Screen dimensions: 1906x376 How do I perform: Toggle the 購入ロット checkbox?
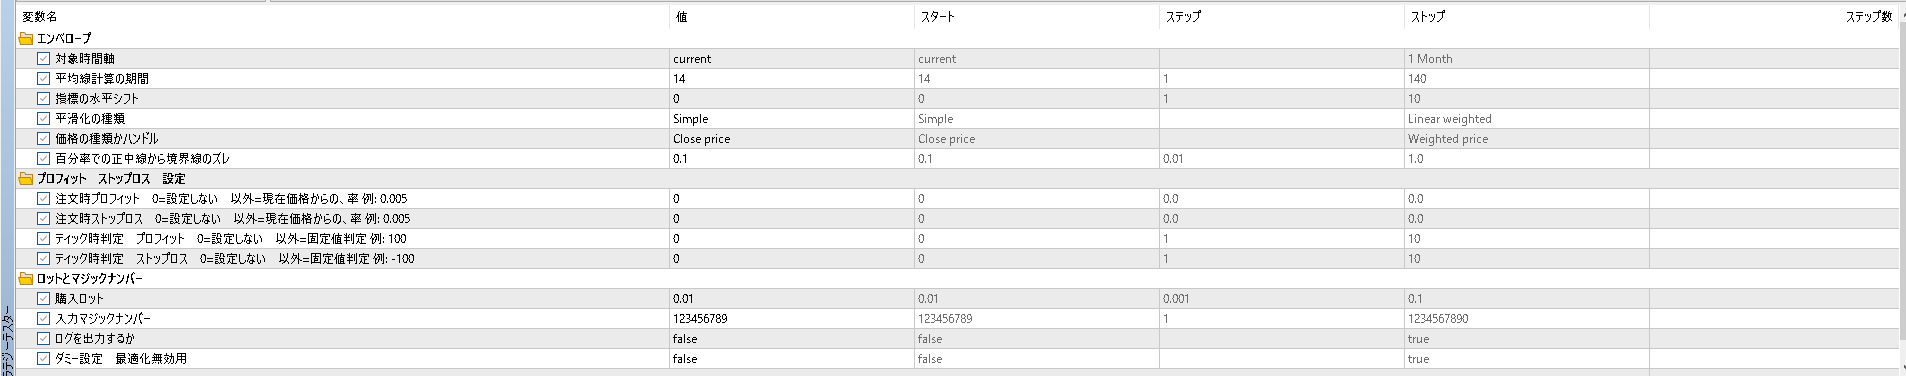(43, 299)
